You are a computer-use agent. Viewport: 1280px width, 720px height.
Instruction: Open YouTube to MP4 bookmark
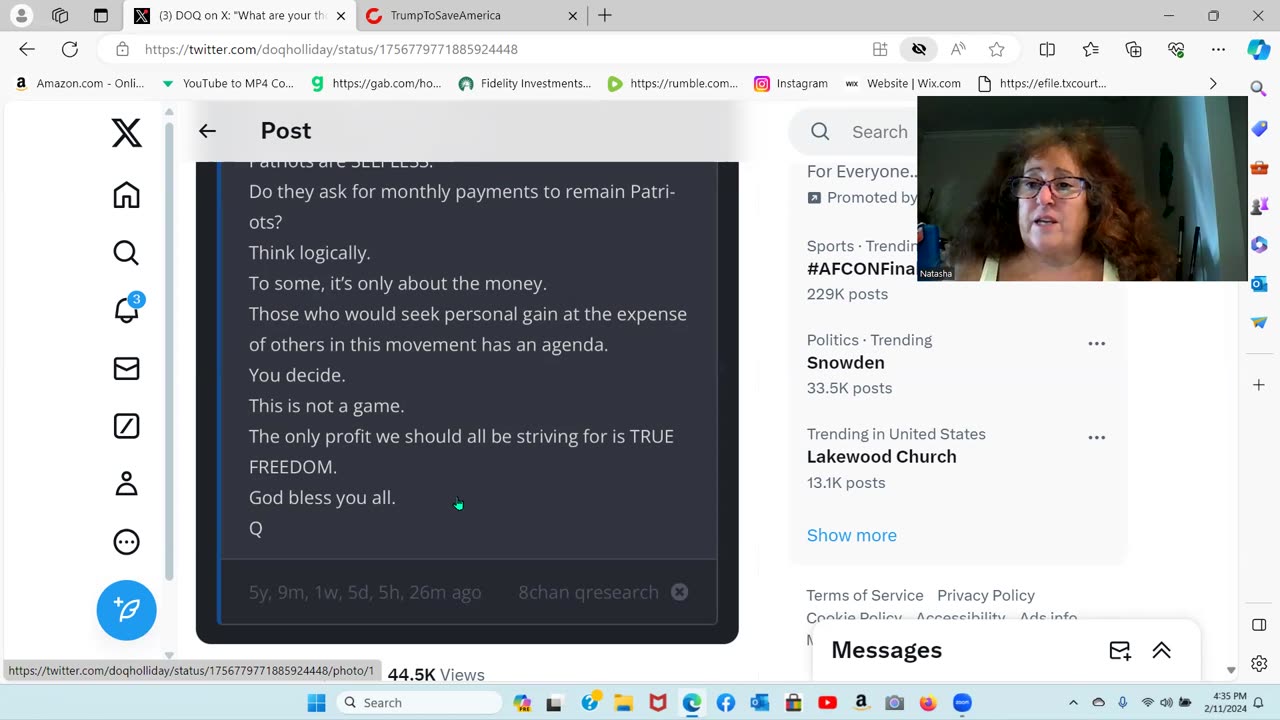(x=227, y=83)
